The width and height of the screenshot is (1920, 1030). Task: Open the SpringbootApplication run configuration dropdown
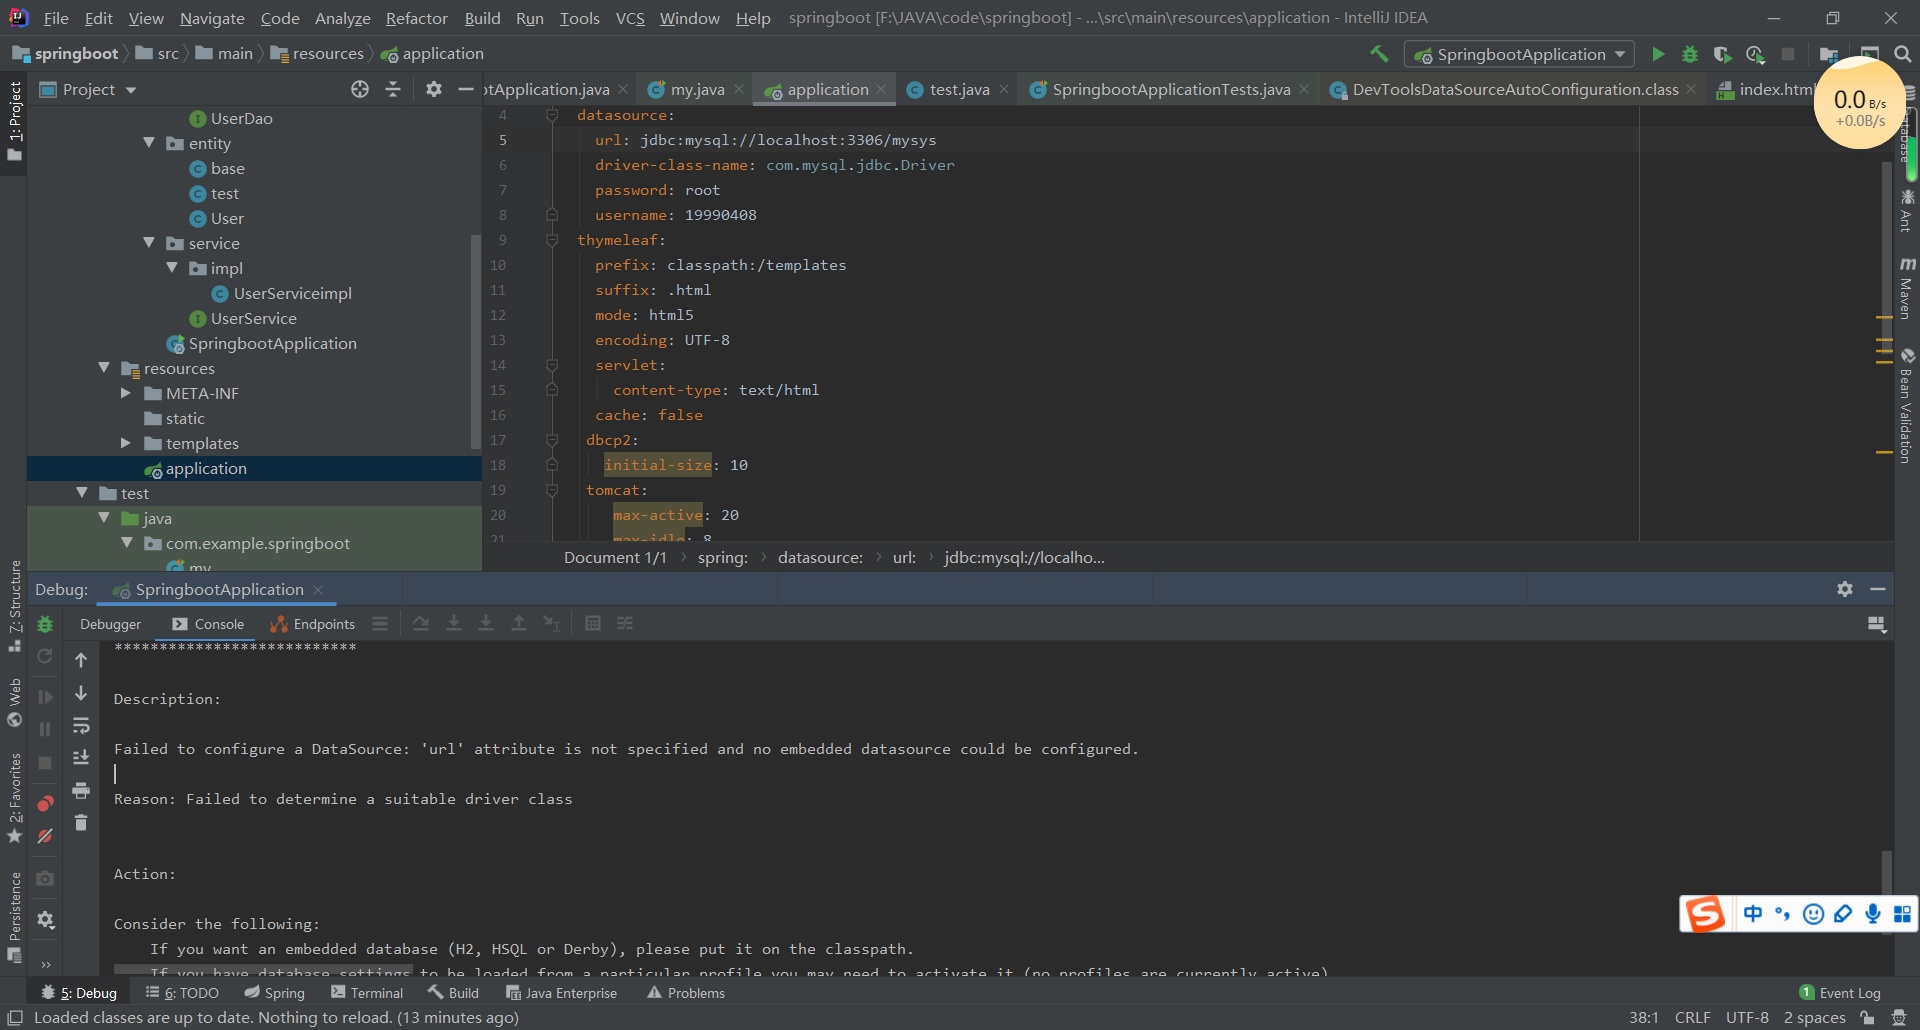pos(1519,54)
